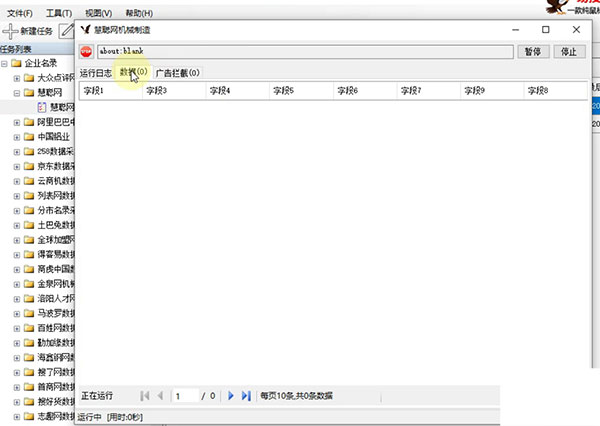Minimize the 慧聪网机械制造 dialog

click(516, 29)
